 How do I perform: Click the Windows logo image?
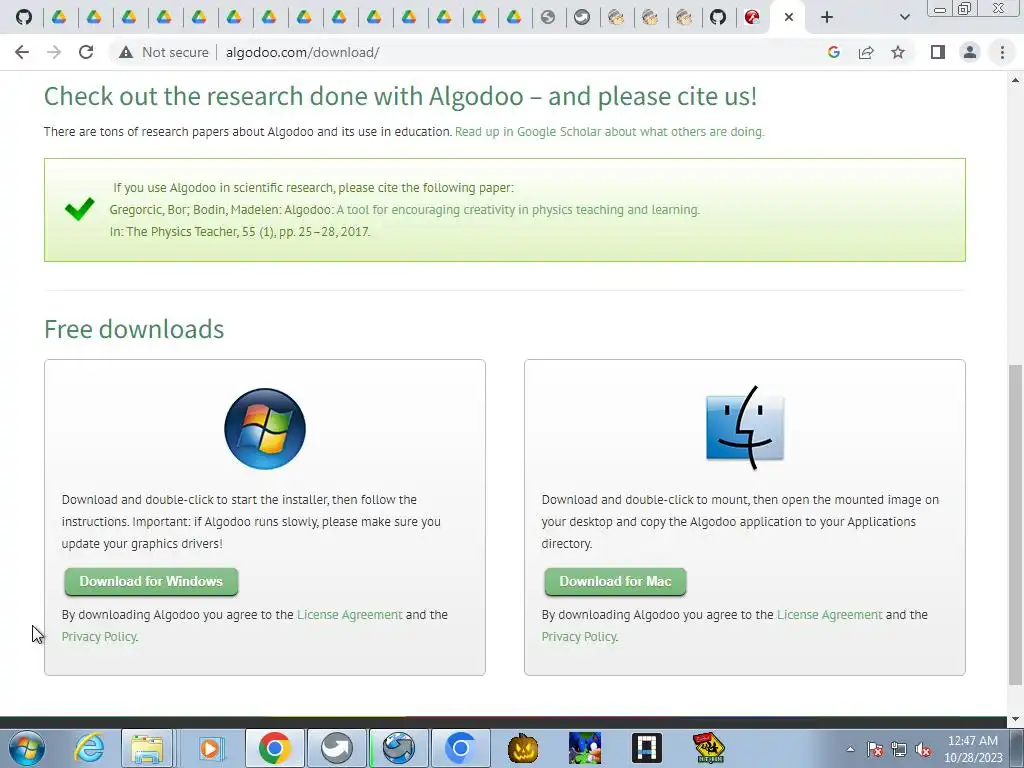click(x=264, y=429)
